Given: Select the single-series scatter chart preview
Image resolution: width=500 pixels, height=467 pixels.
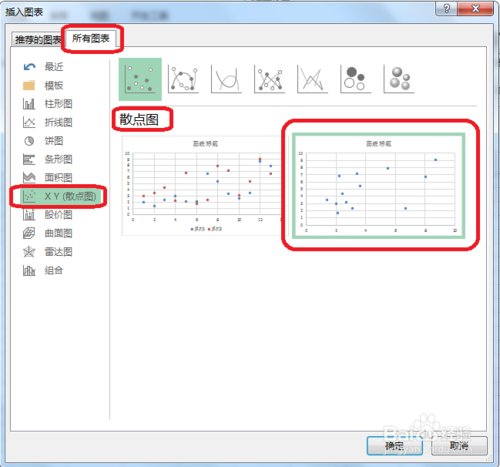Looking at the screenshot, I should coord(379,186).
